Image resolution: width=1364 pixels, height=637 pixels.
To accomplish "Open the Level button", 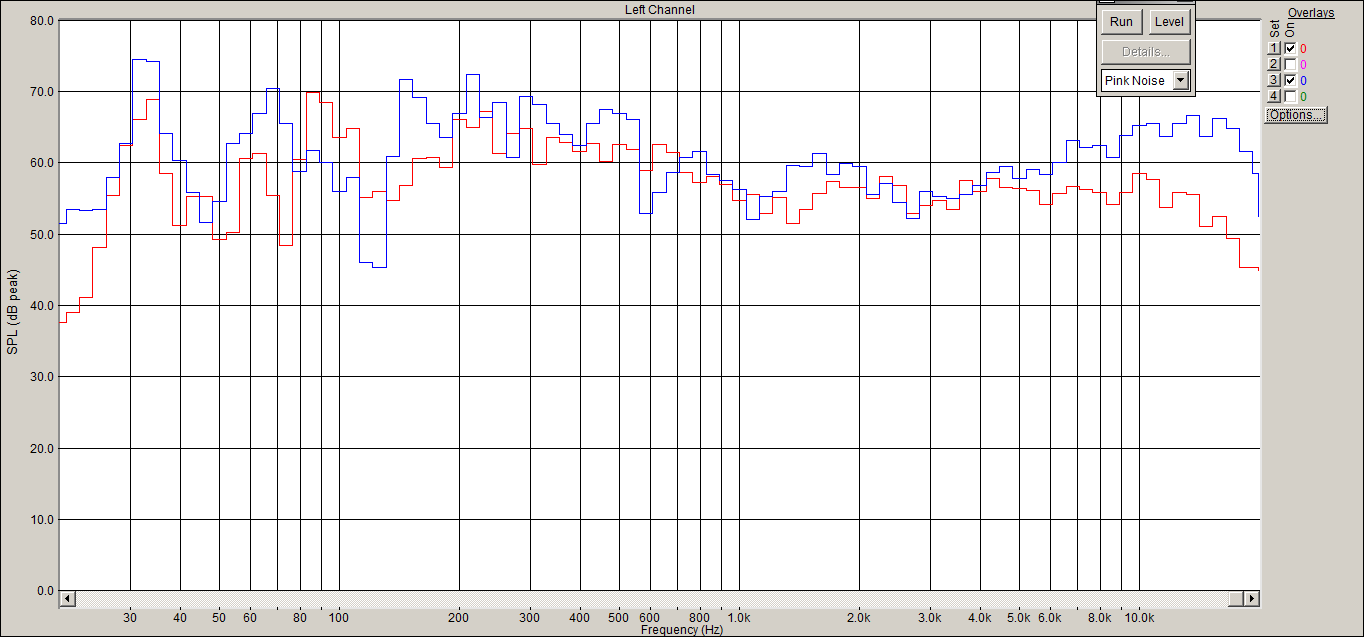I will pyautogui.click(x=1168, y=21).
